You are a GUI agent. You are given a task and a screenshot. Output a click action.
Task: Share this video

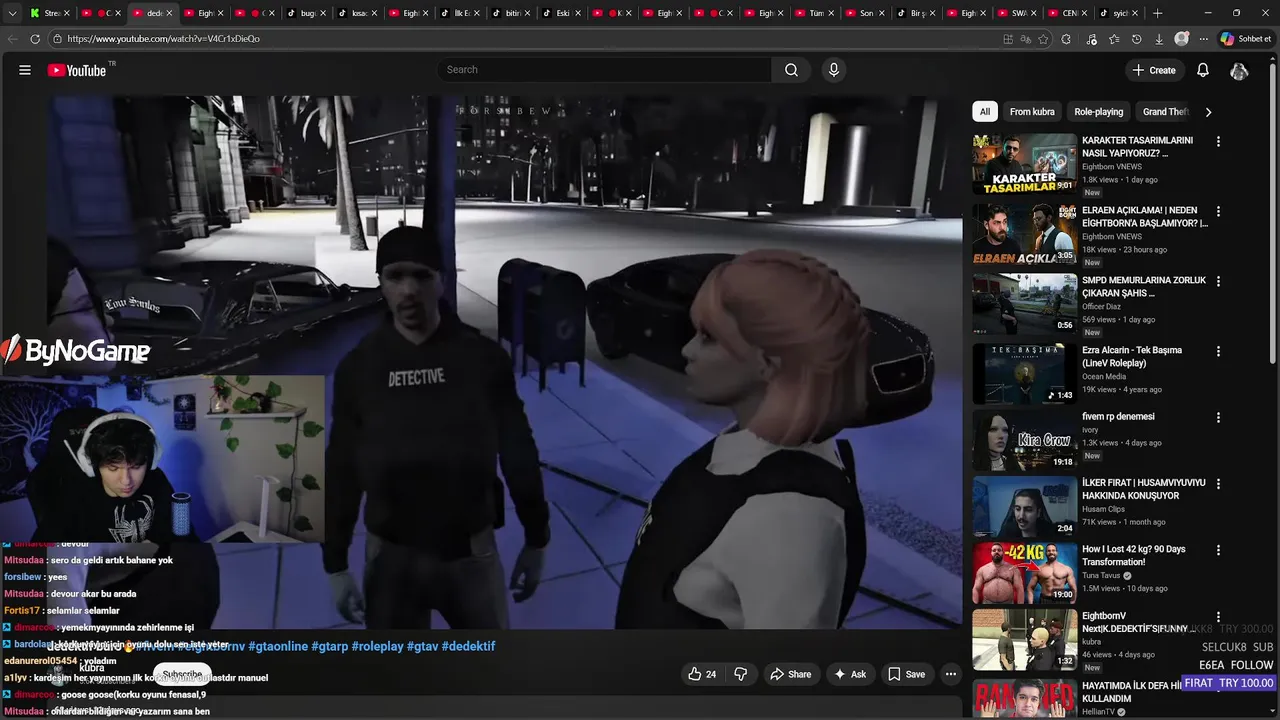coord(790,674)
